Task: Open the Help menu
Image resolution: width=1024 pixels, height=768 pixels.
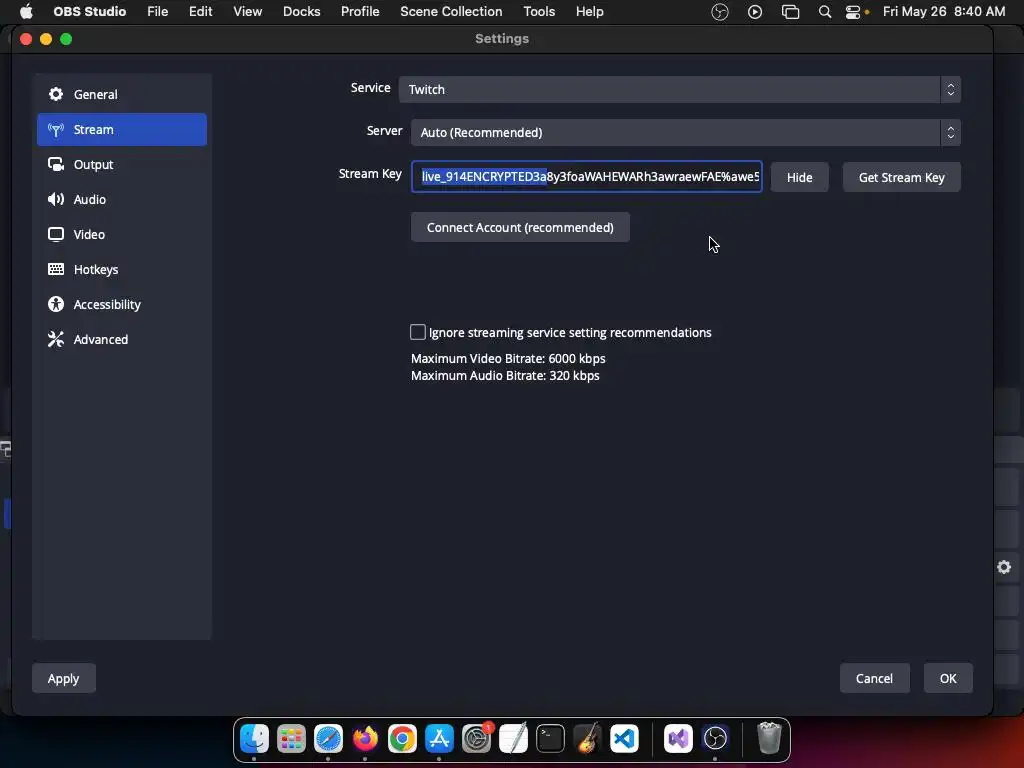Action: click(589, 12)
